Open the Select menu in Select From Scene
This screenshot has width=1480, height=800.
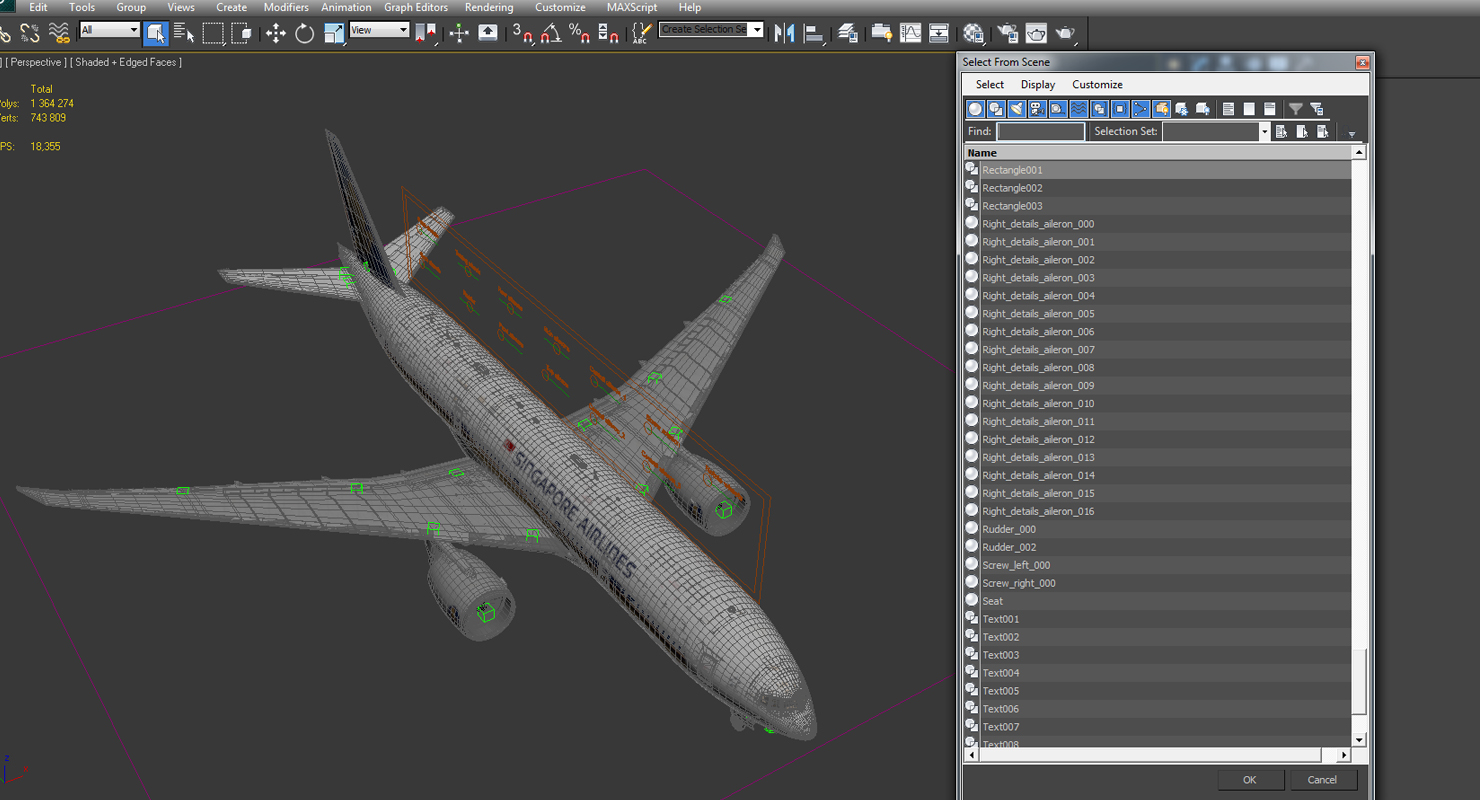tap(990, 85)
